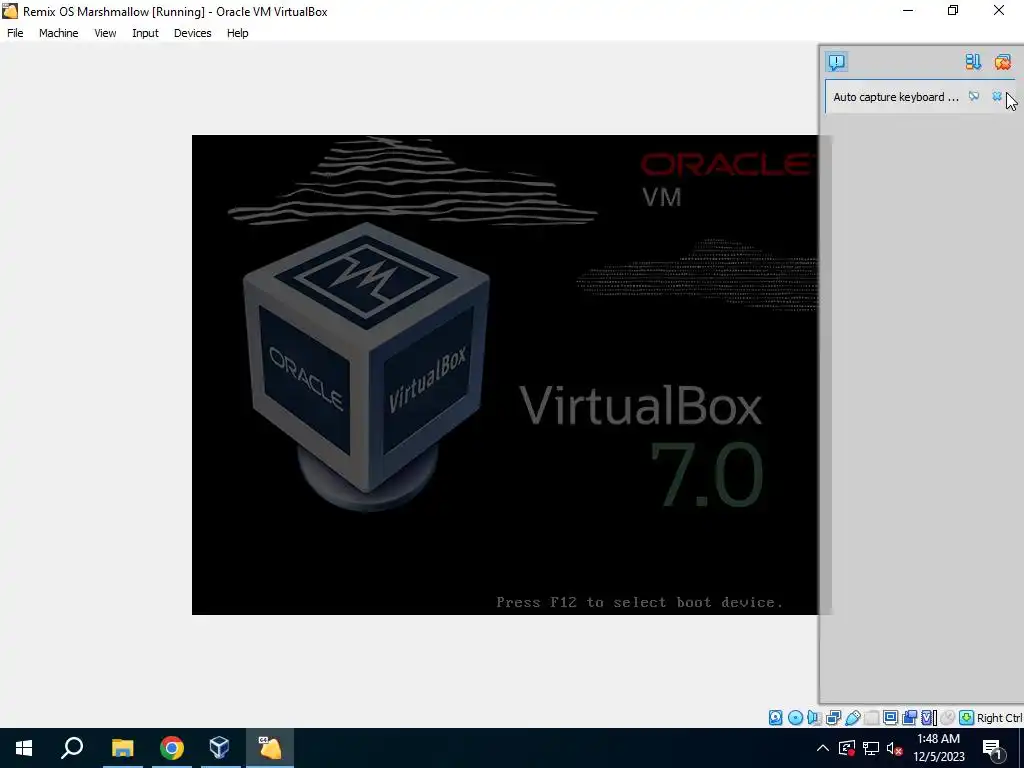Image resolution: width=1024 pixels, height=768 pixels.
Task: Click the don't-show-again icon on the keyboard notification
Action: [974, 97]
